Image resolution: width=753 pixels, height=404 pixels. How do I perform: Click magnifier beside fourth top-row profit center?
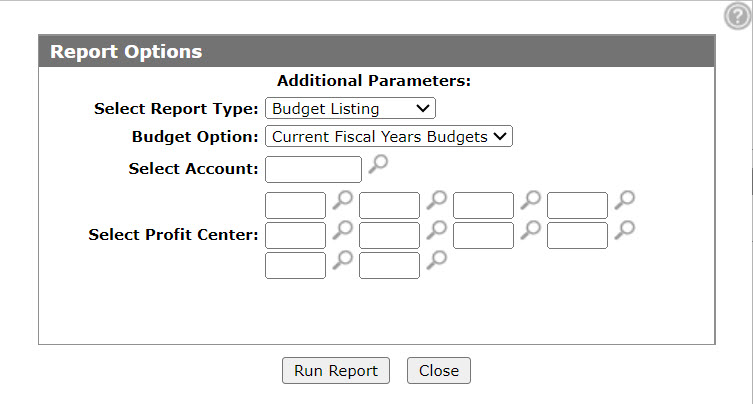tap(625, 200)
